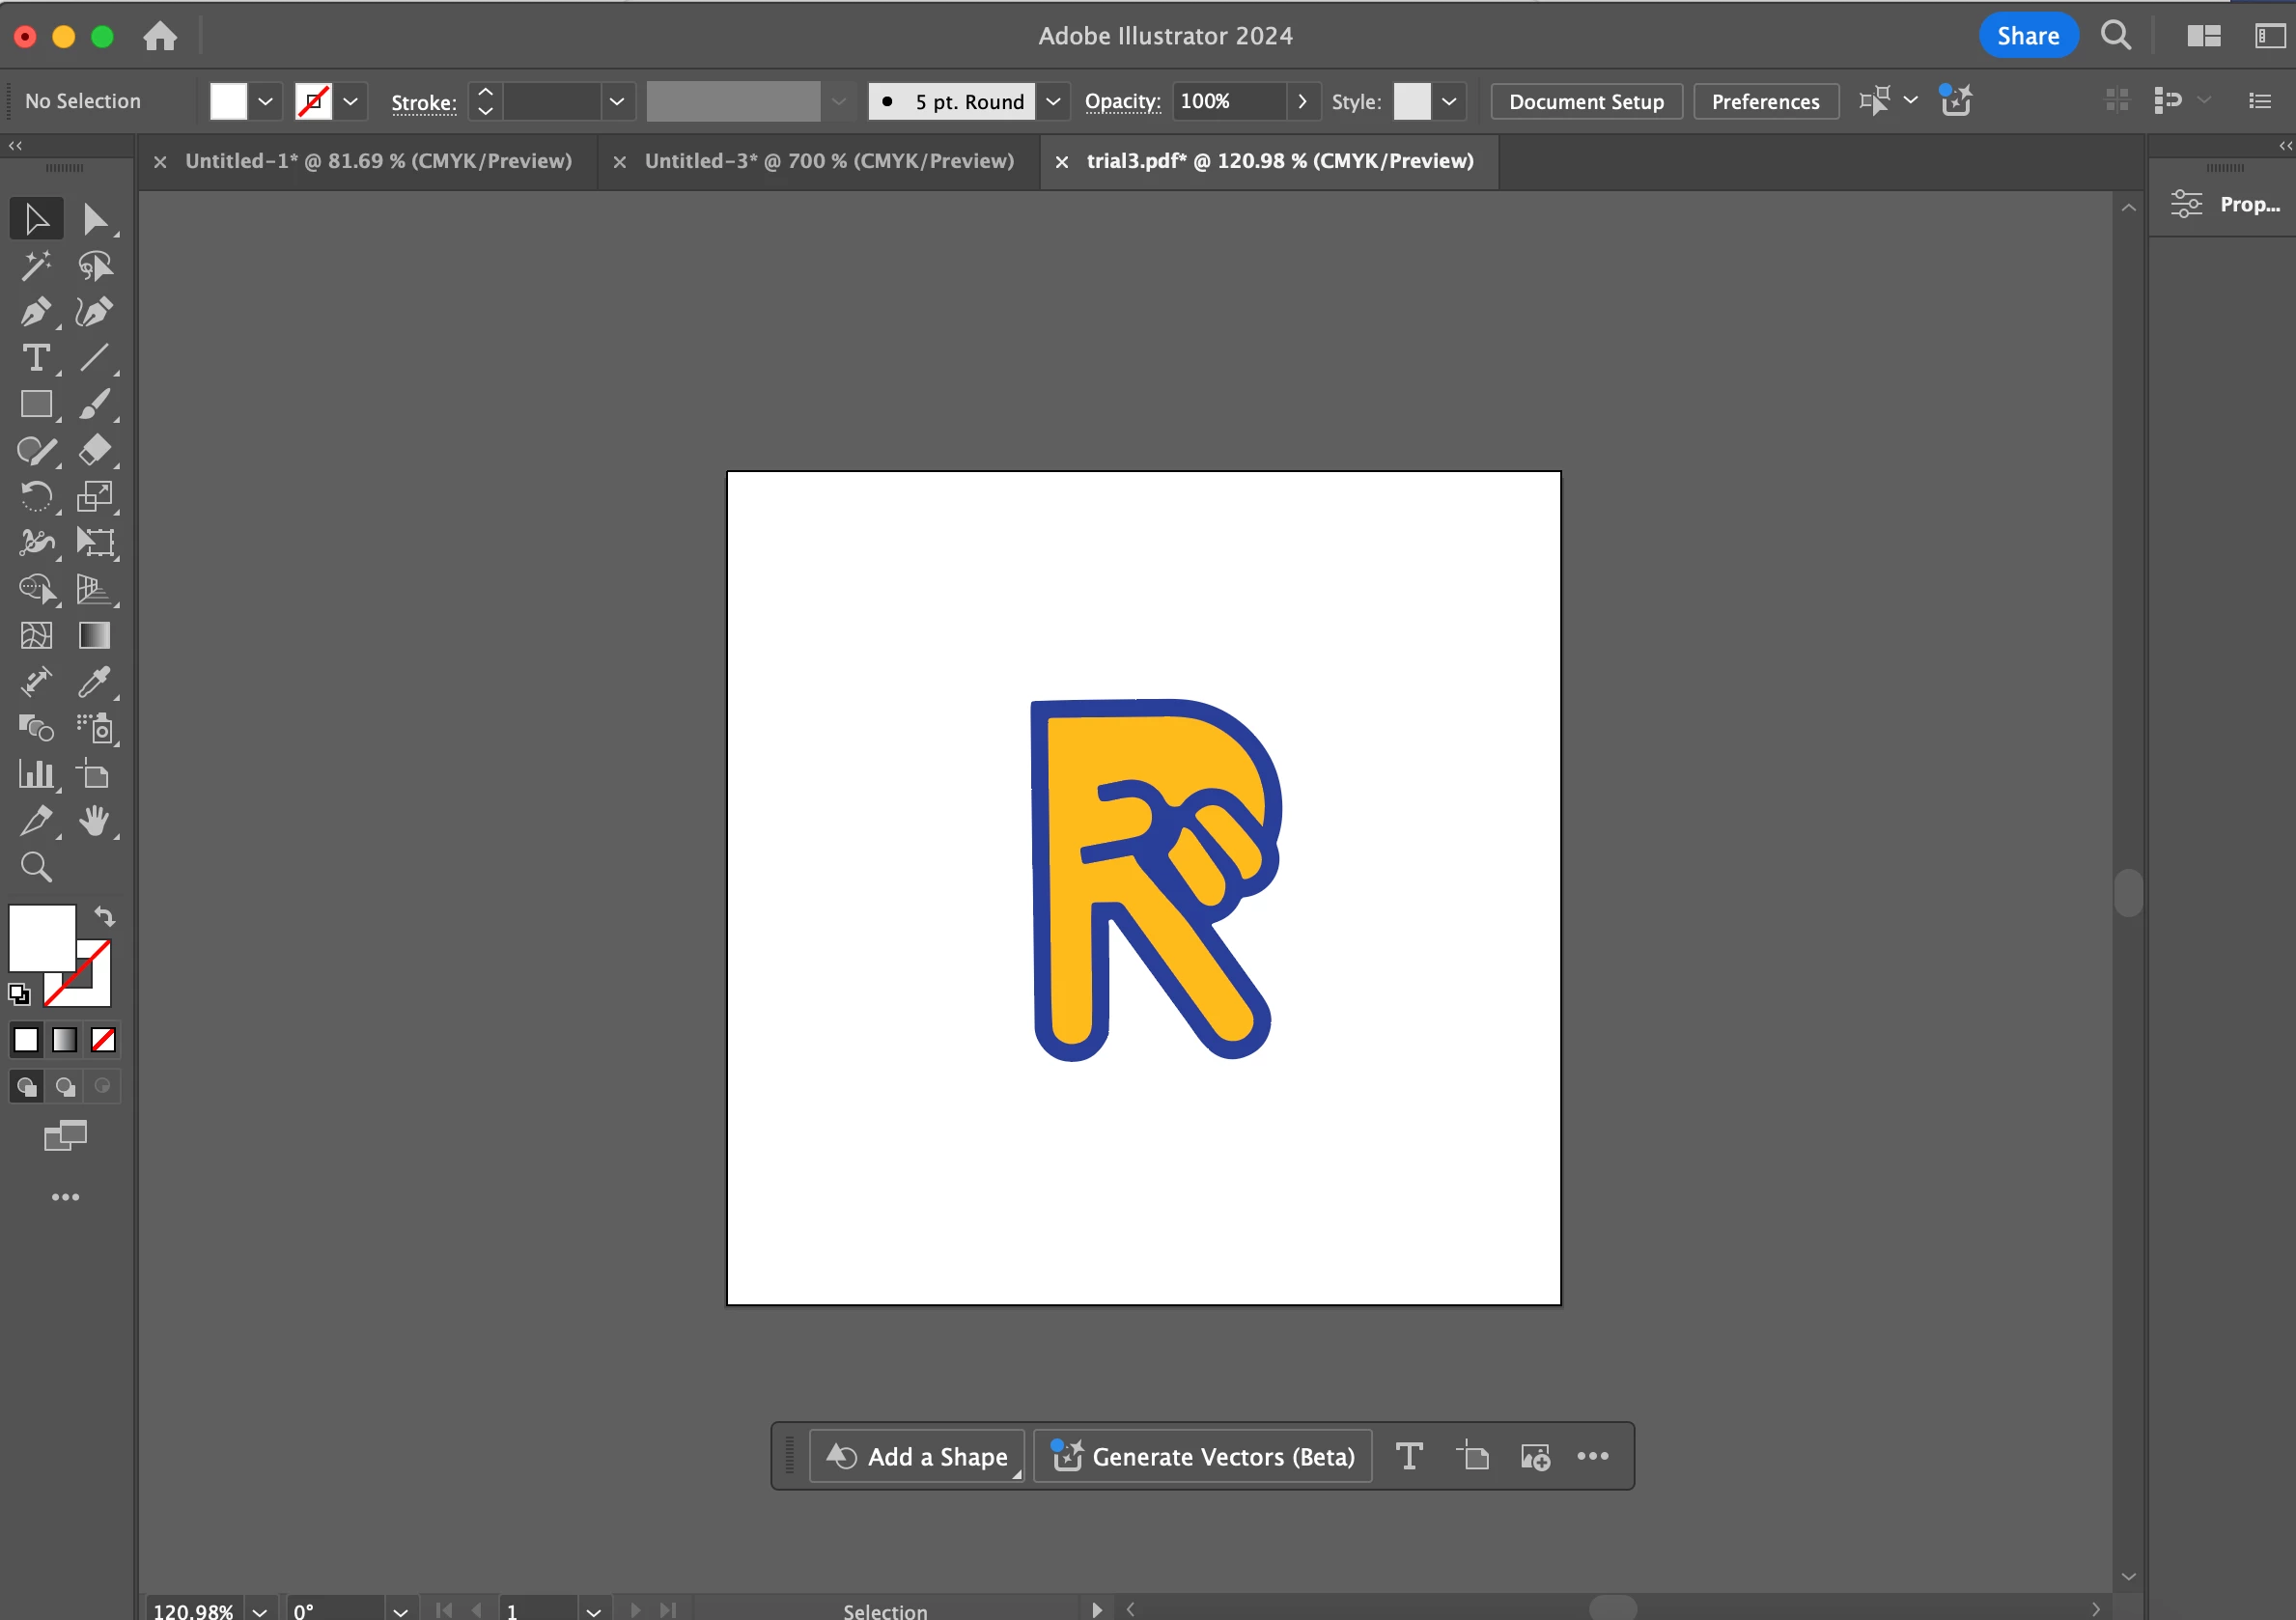Open the zoom level dropdown
Screen dimensions: 2296x1620
tap(260, 1611)
